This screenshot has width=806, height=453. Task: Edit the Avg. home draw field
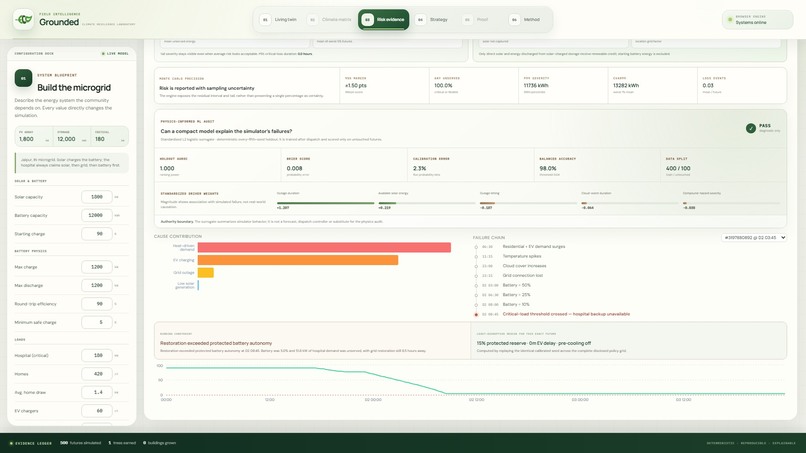pos(97,392)
